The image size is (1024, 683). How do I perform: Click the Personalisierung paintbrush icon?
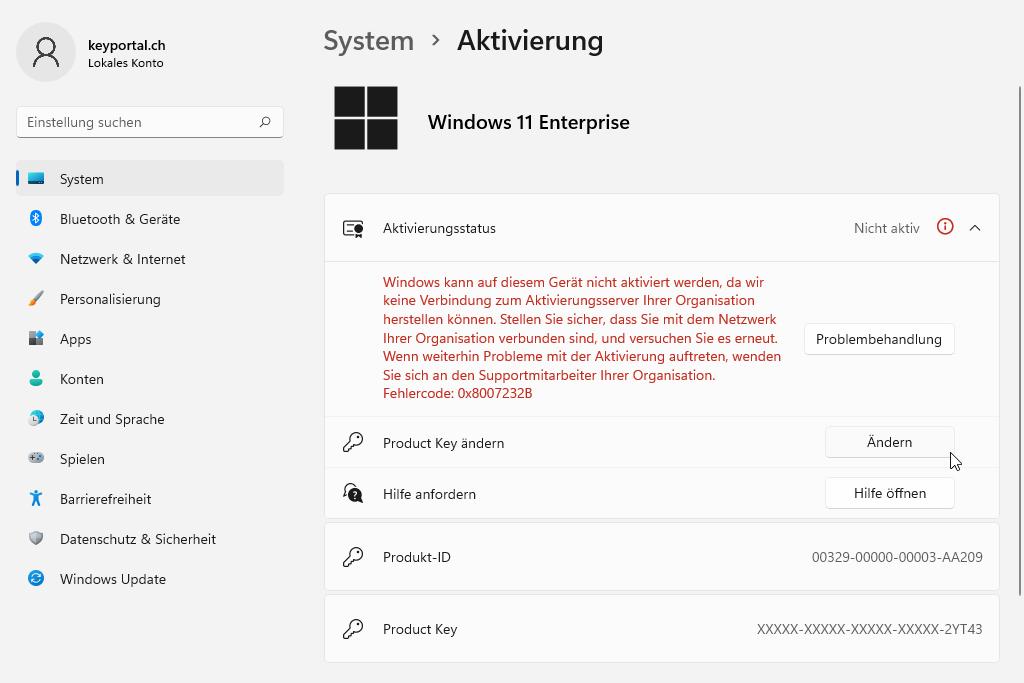pos(36,299)
